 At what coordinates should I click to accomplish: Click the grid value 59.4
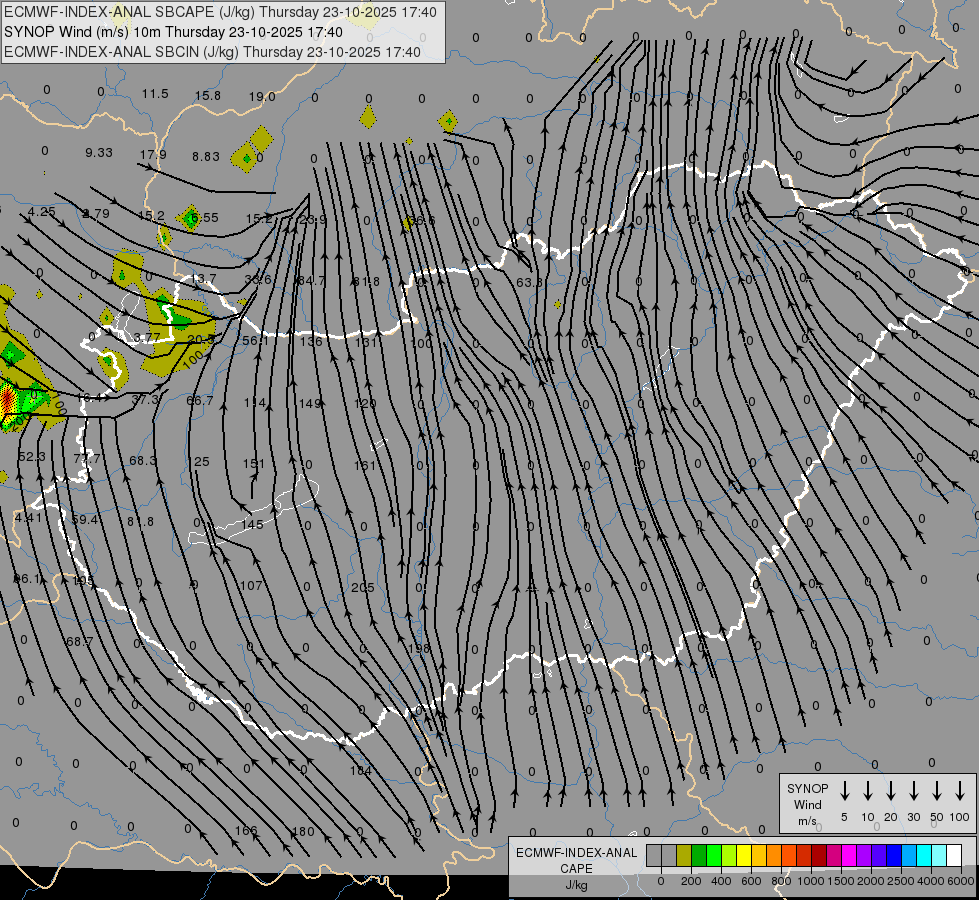click(84, 520)
